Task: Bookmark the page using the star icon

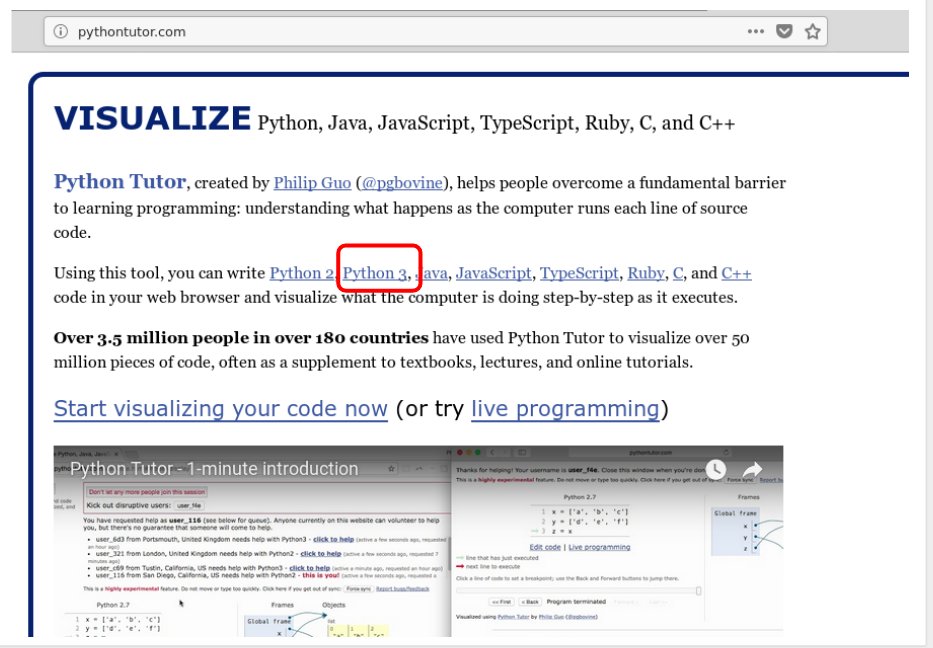Action: pos(812,32)
